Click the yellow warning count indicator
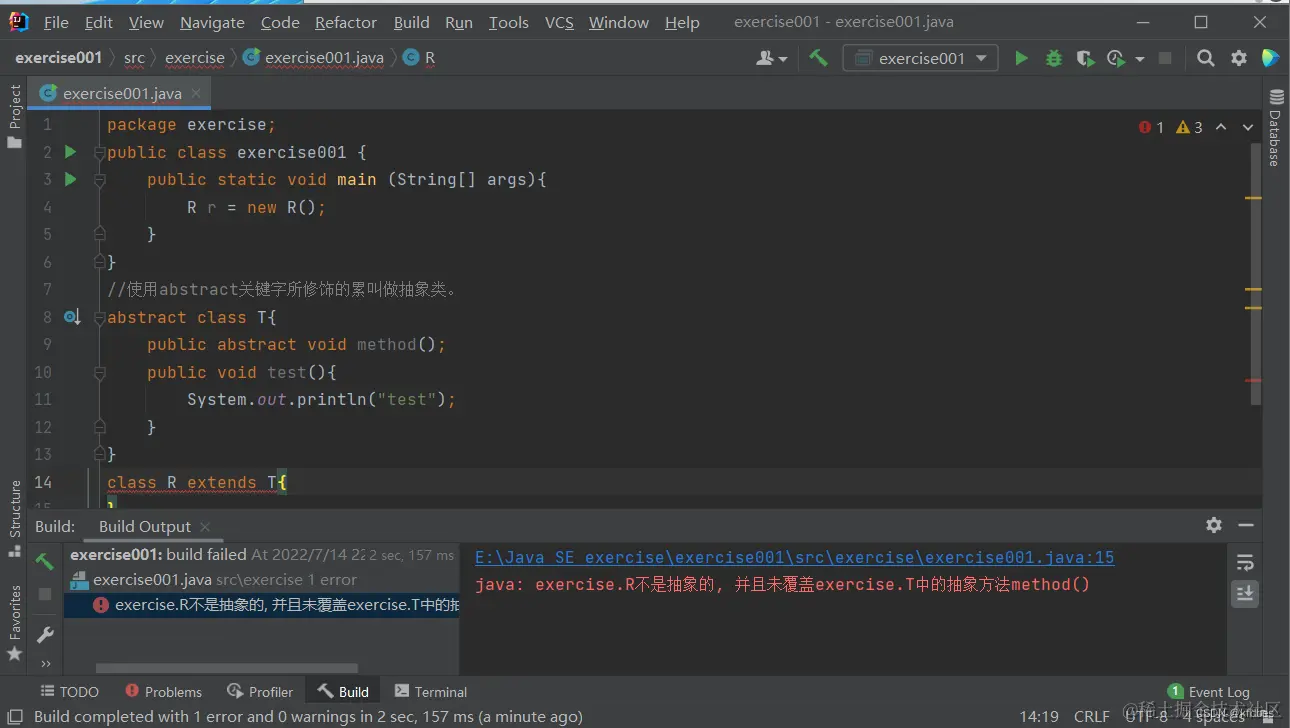 (1189, 127)
